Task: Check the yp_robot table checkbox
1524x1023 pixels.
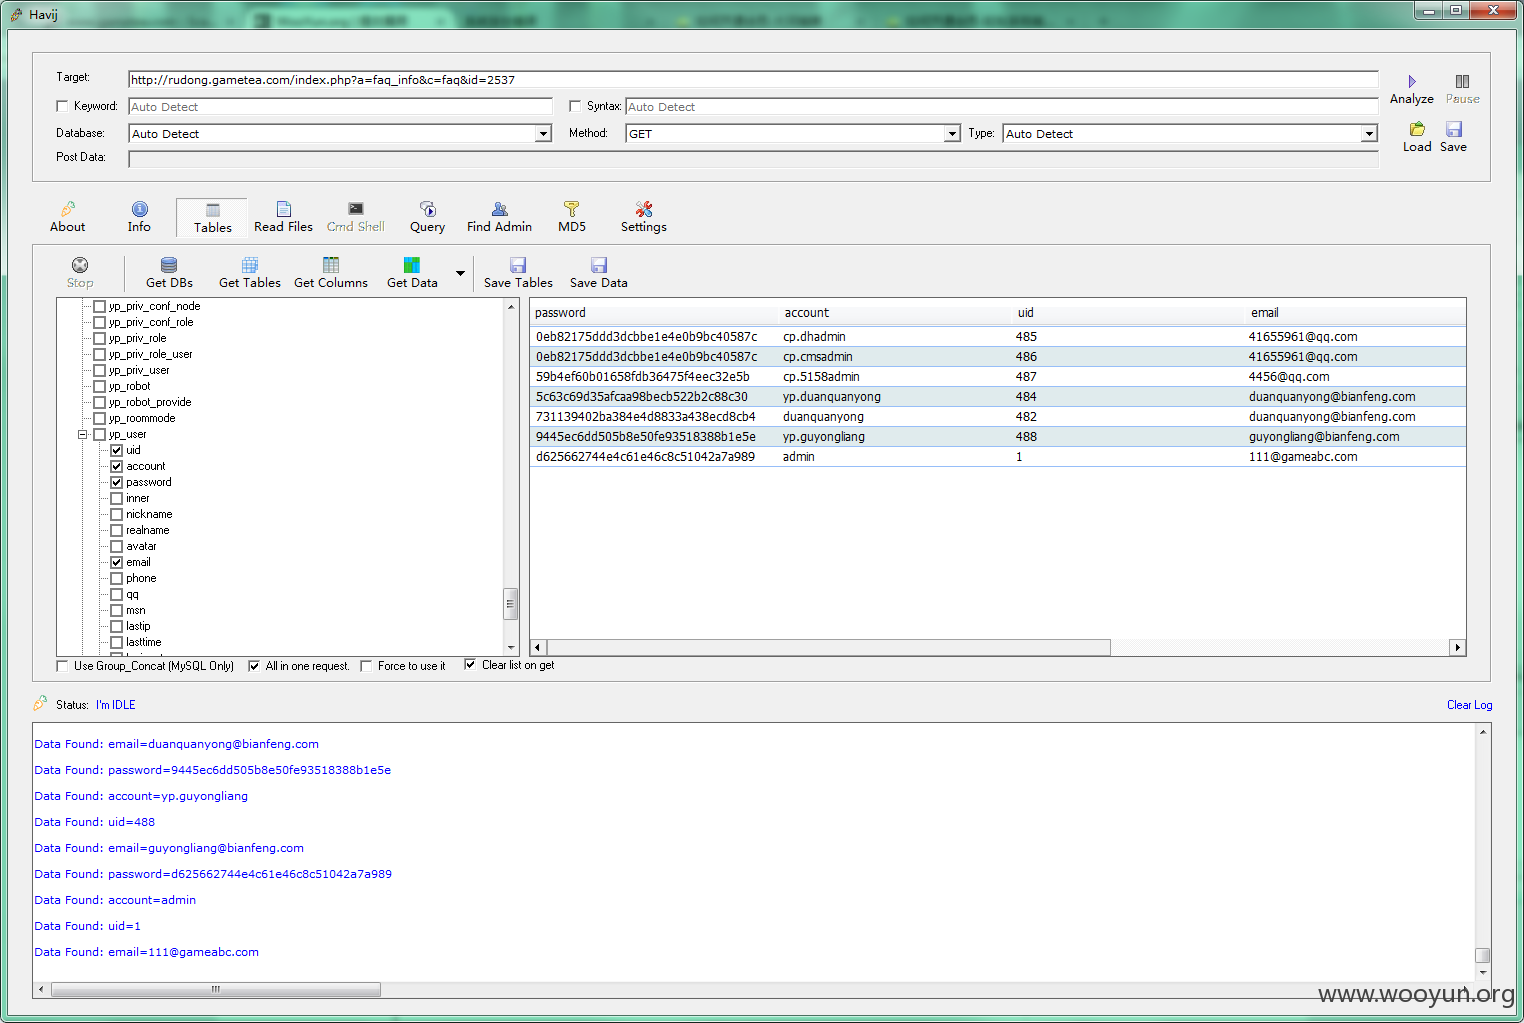Action: [99, 386]
